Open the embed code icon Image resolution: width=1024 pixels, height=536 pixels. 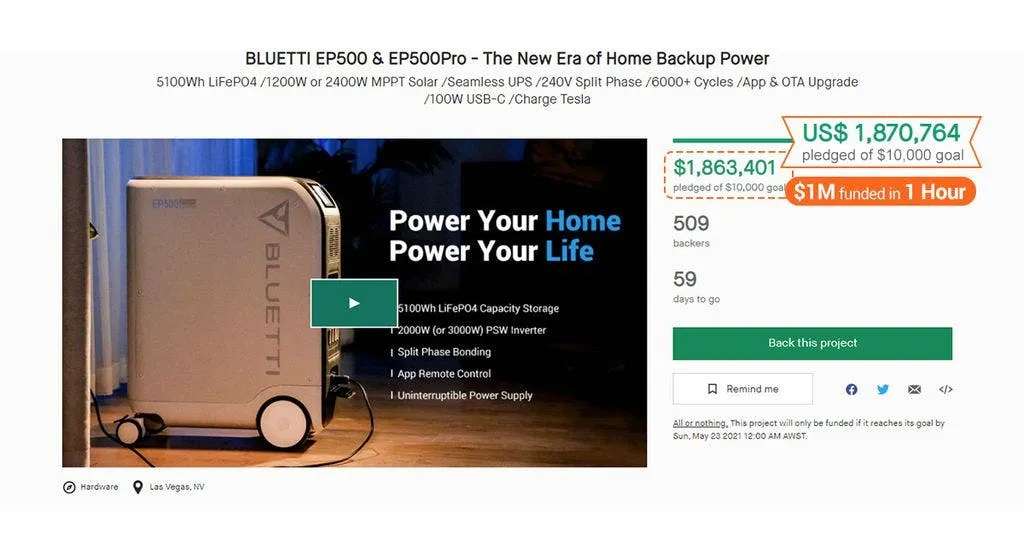pos(945,389)
